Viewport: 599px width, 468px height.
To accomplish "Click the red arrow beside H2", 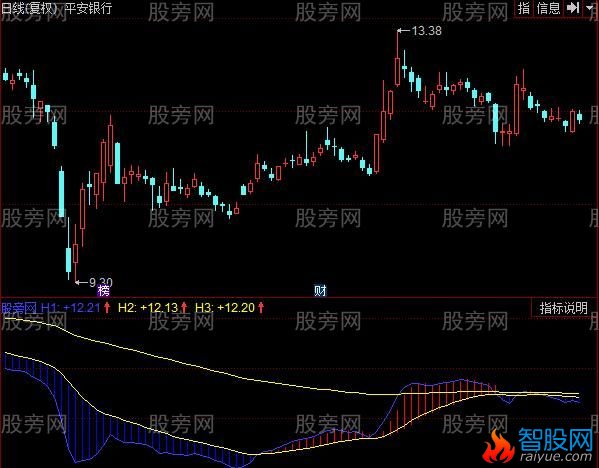I will (184, 308).
